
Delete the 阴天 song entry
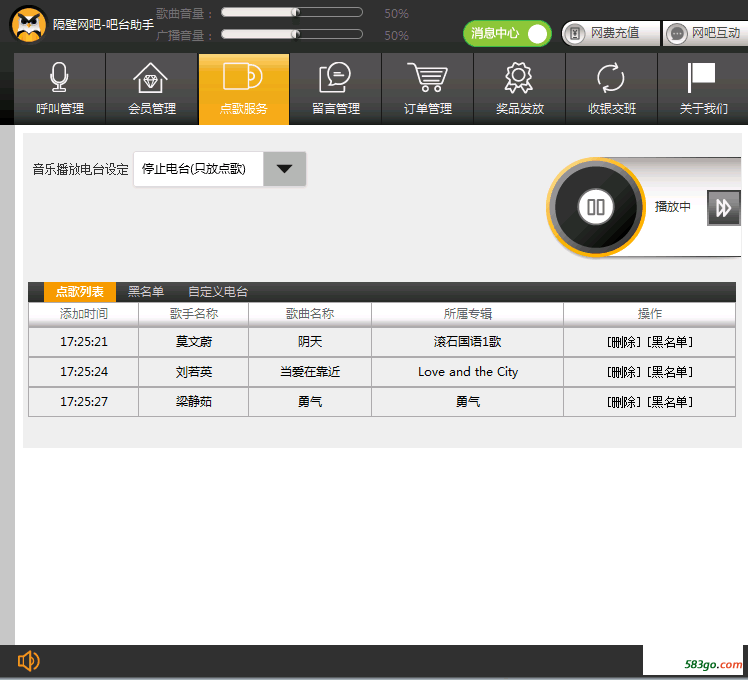(x=624, y=342)
